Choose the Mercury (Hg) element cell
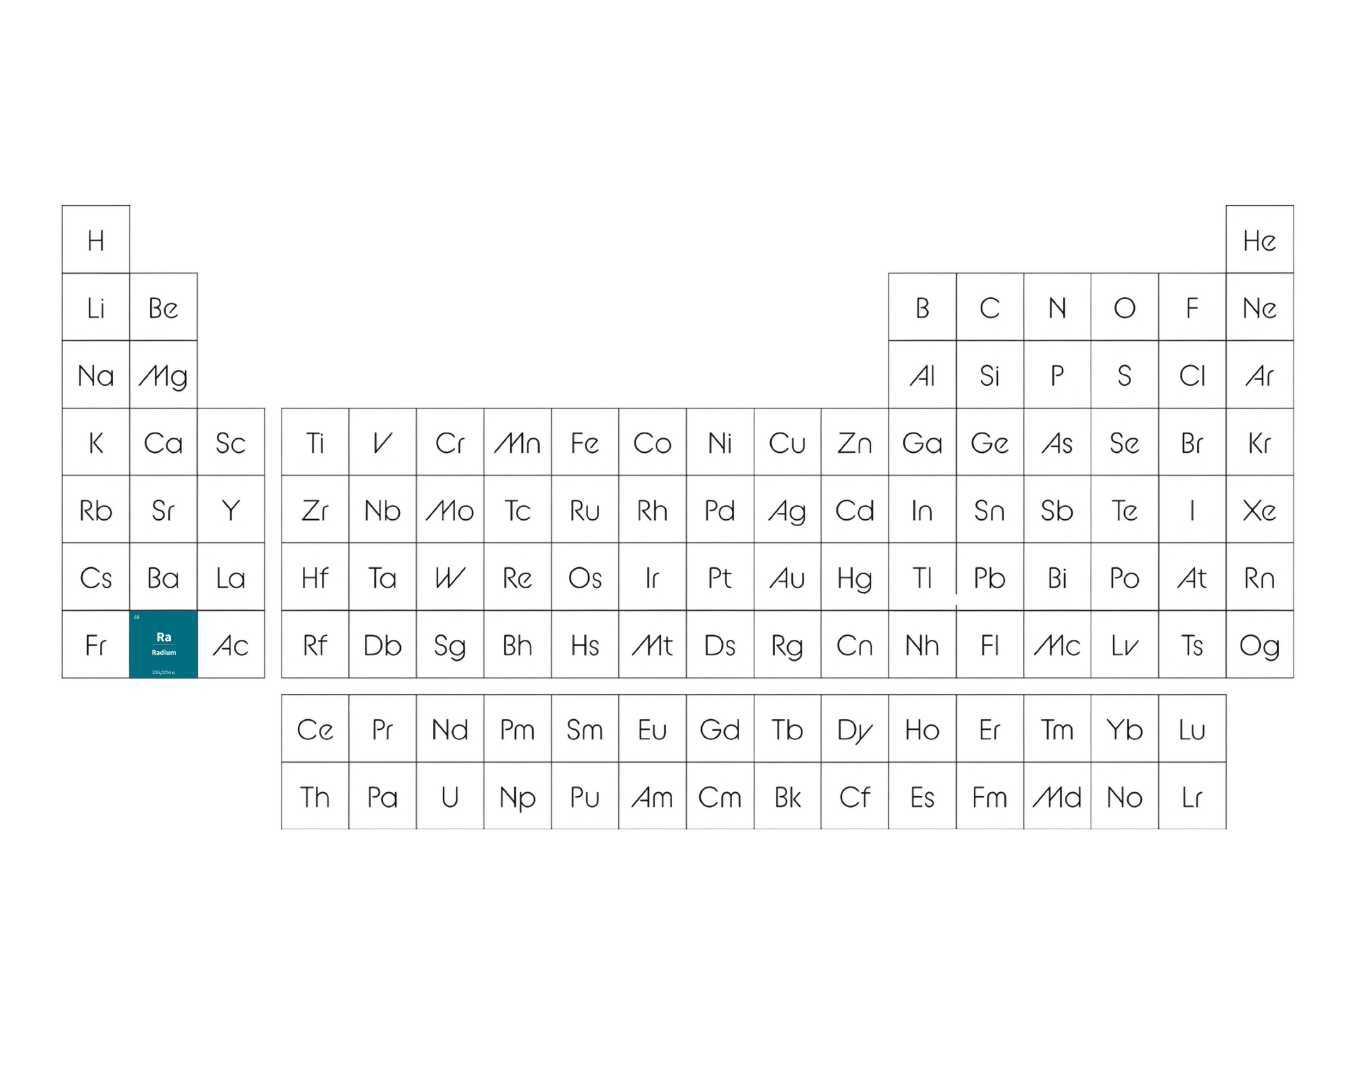Viewport: 1350px width, 1080px height. [x=855, y=577]
